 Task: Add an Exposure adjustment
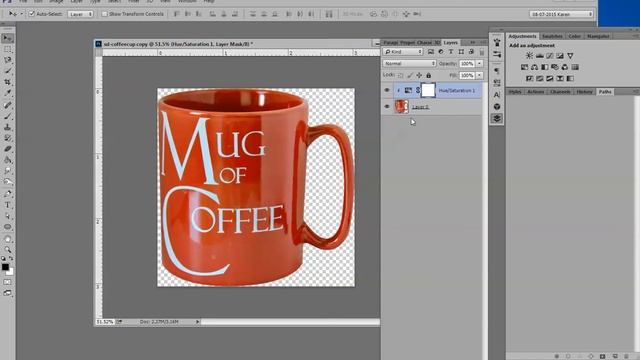click(560, 56)
